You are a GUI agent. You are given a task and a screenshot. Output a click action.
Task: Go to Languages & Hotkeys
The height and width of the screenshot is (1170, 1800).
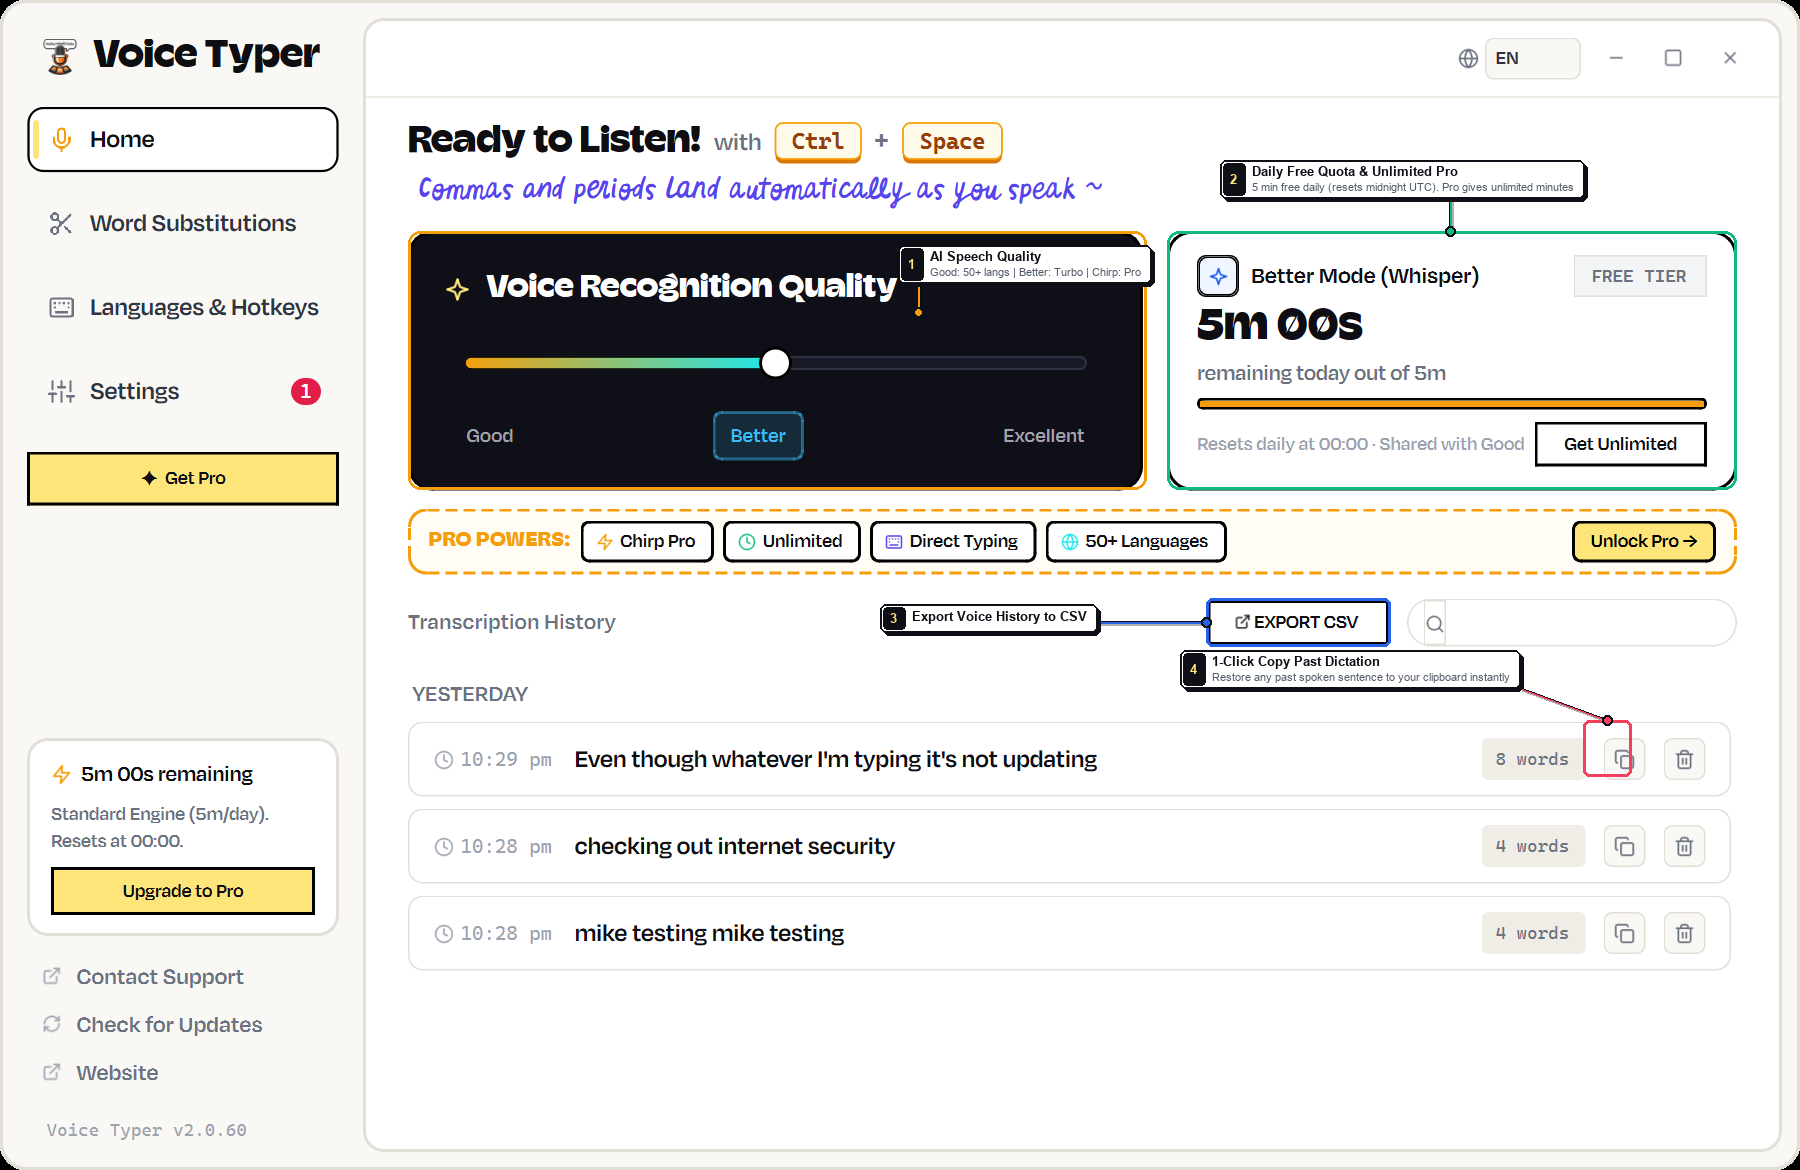[x=183, y=307]
